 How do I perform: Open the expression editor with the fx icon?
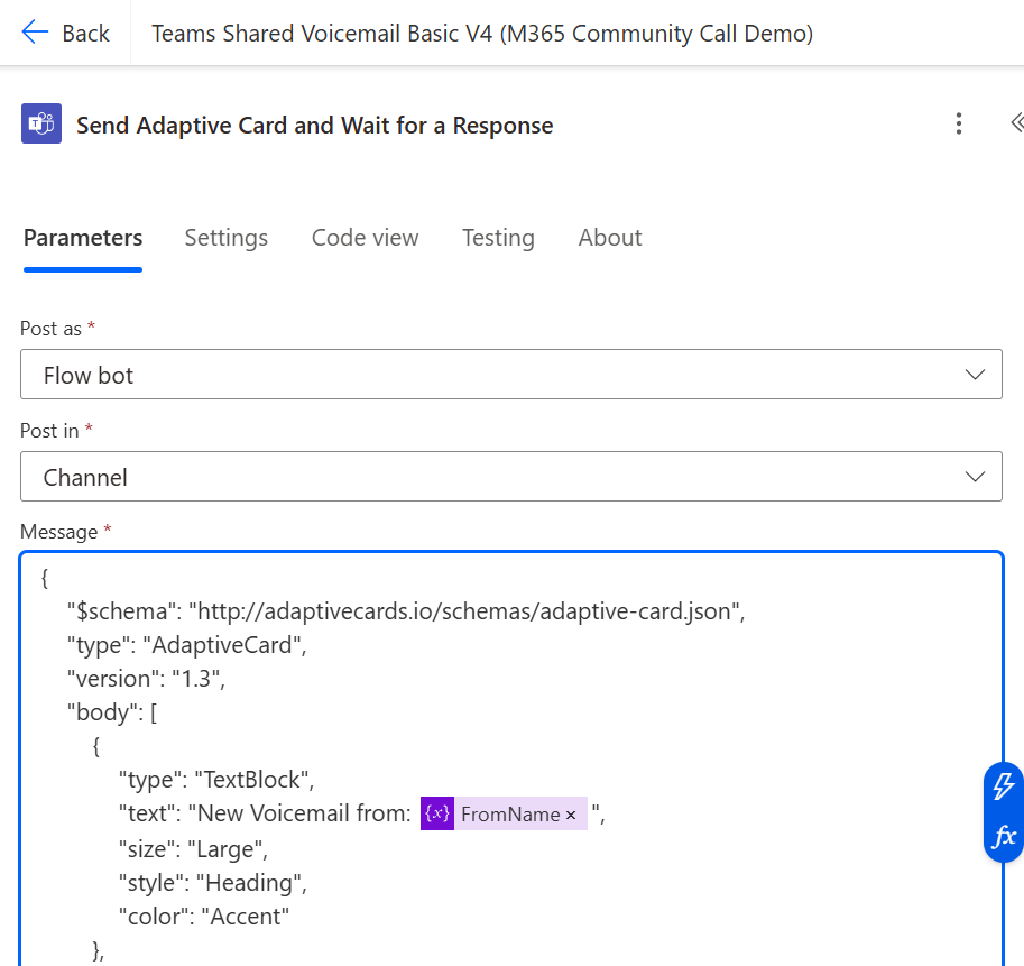(1003, 838)
